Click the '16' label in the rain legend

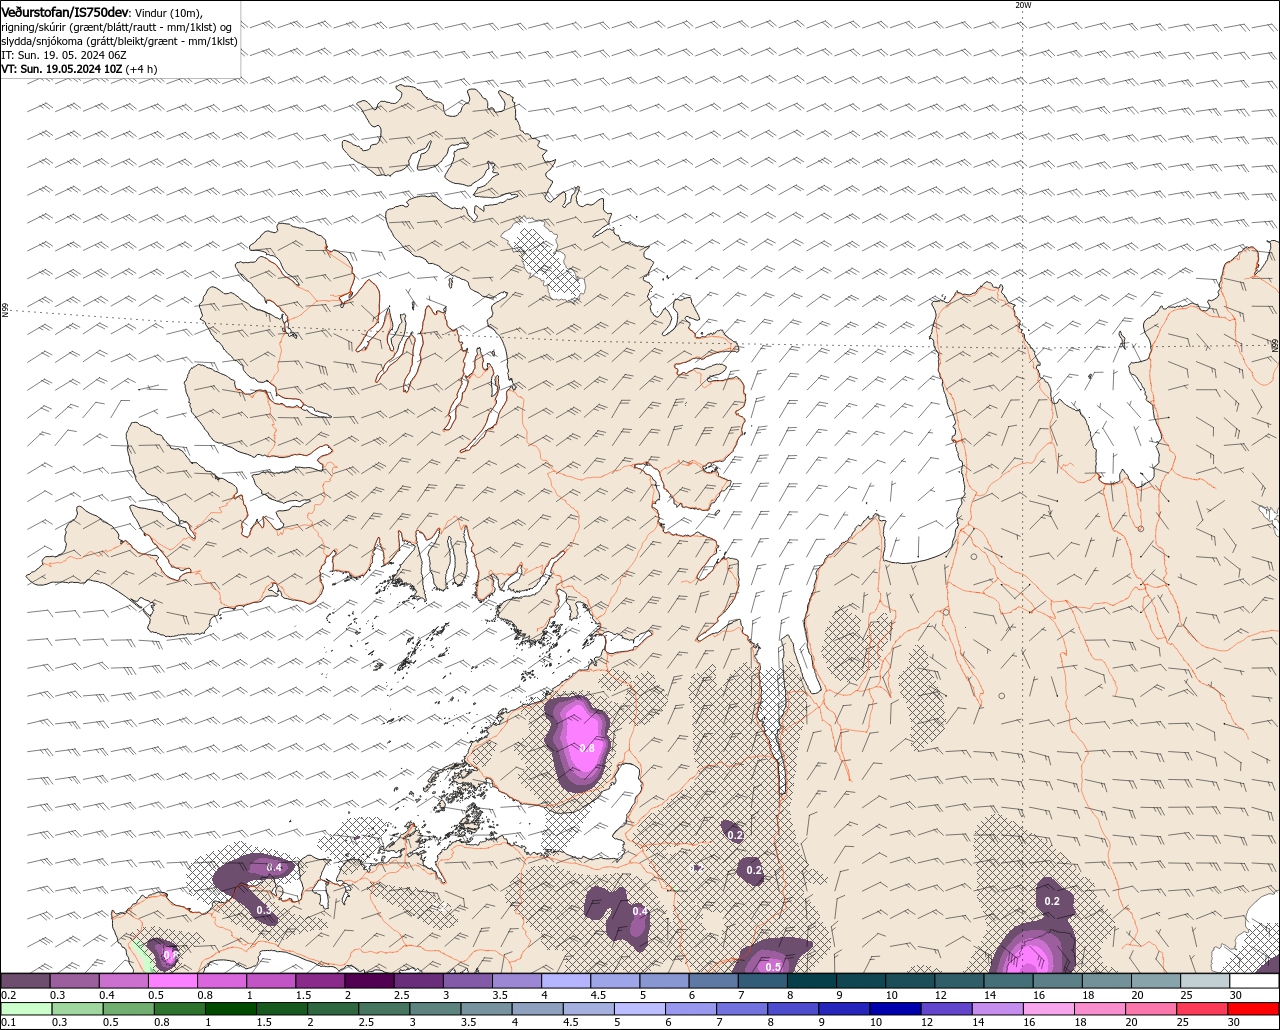(1029, 1022)
